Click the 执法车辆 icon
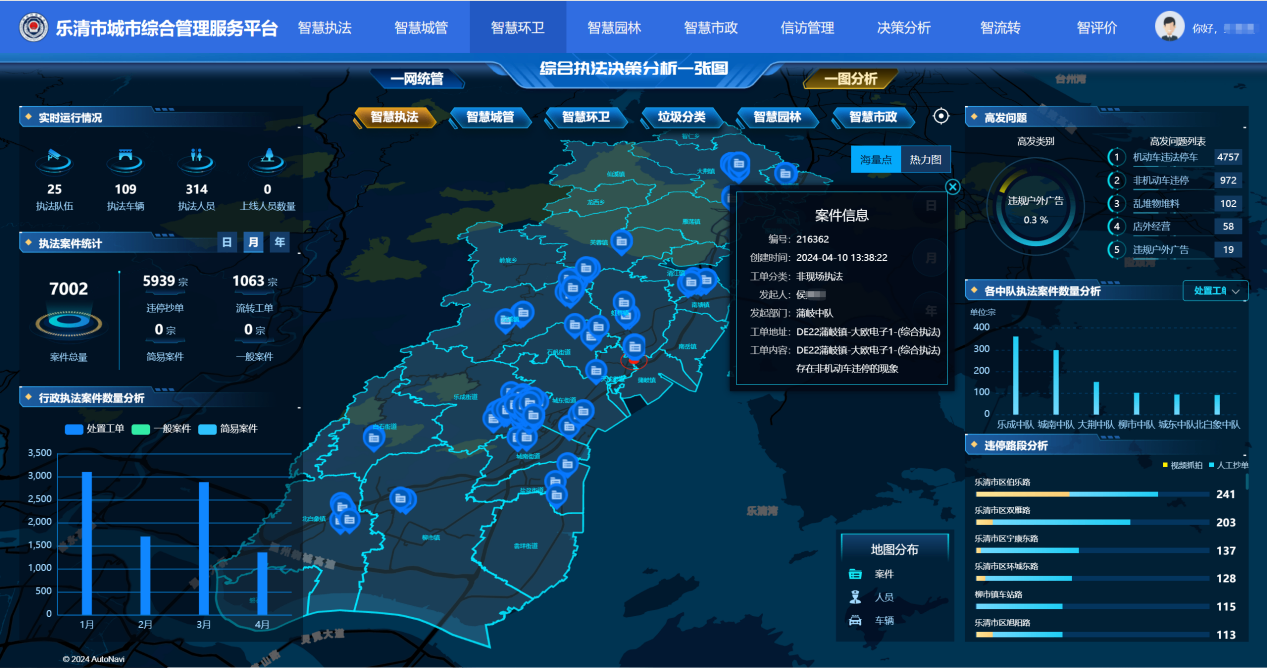This screenshot has height=668, width=1267. (125, 159)
